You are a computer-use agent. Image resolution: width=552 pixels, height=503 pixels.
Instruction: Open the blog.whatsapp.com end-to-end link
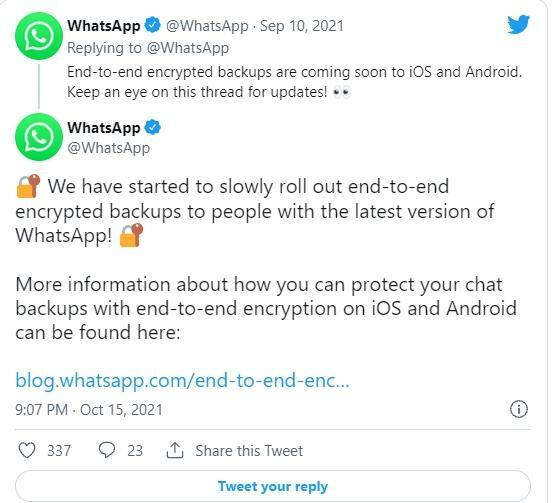[183, 381]
